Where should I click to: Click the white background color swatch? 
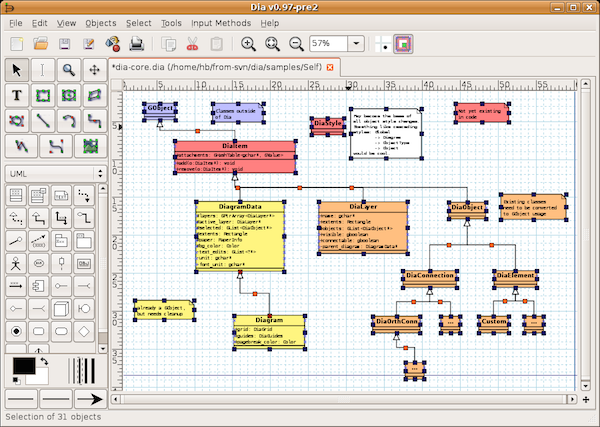(x=41, y=376)
